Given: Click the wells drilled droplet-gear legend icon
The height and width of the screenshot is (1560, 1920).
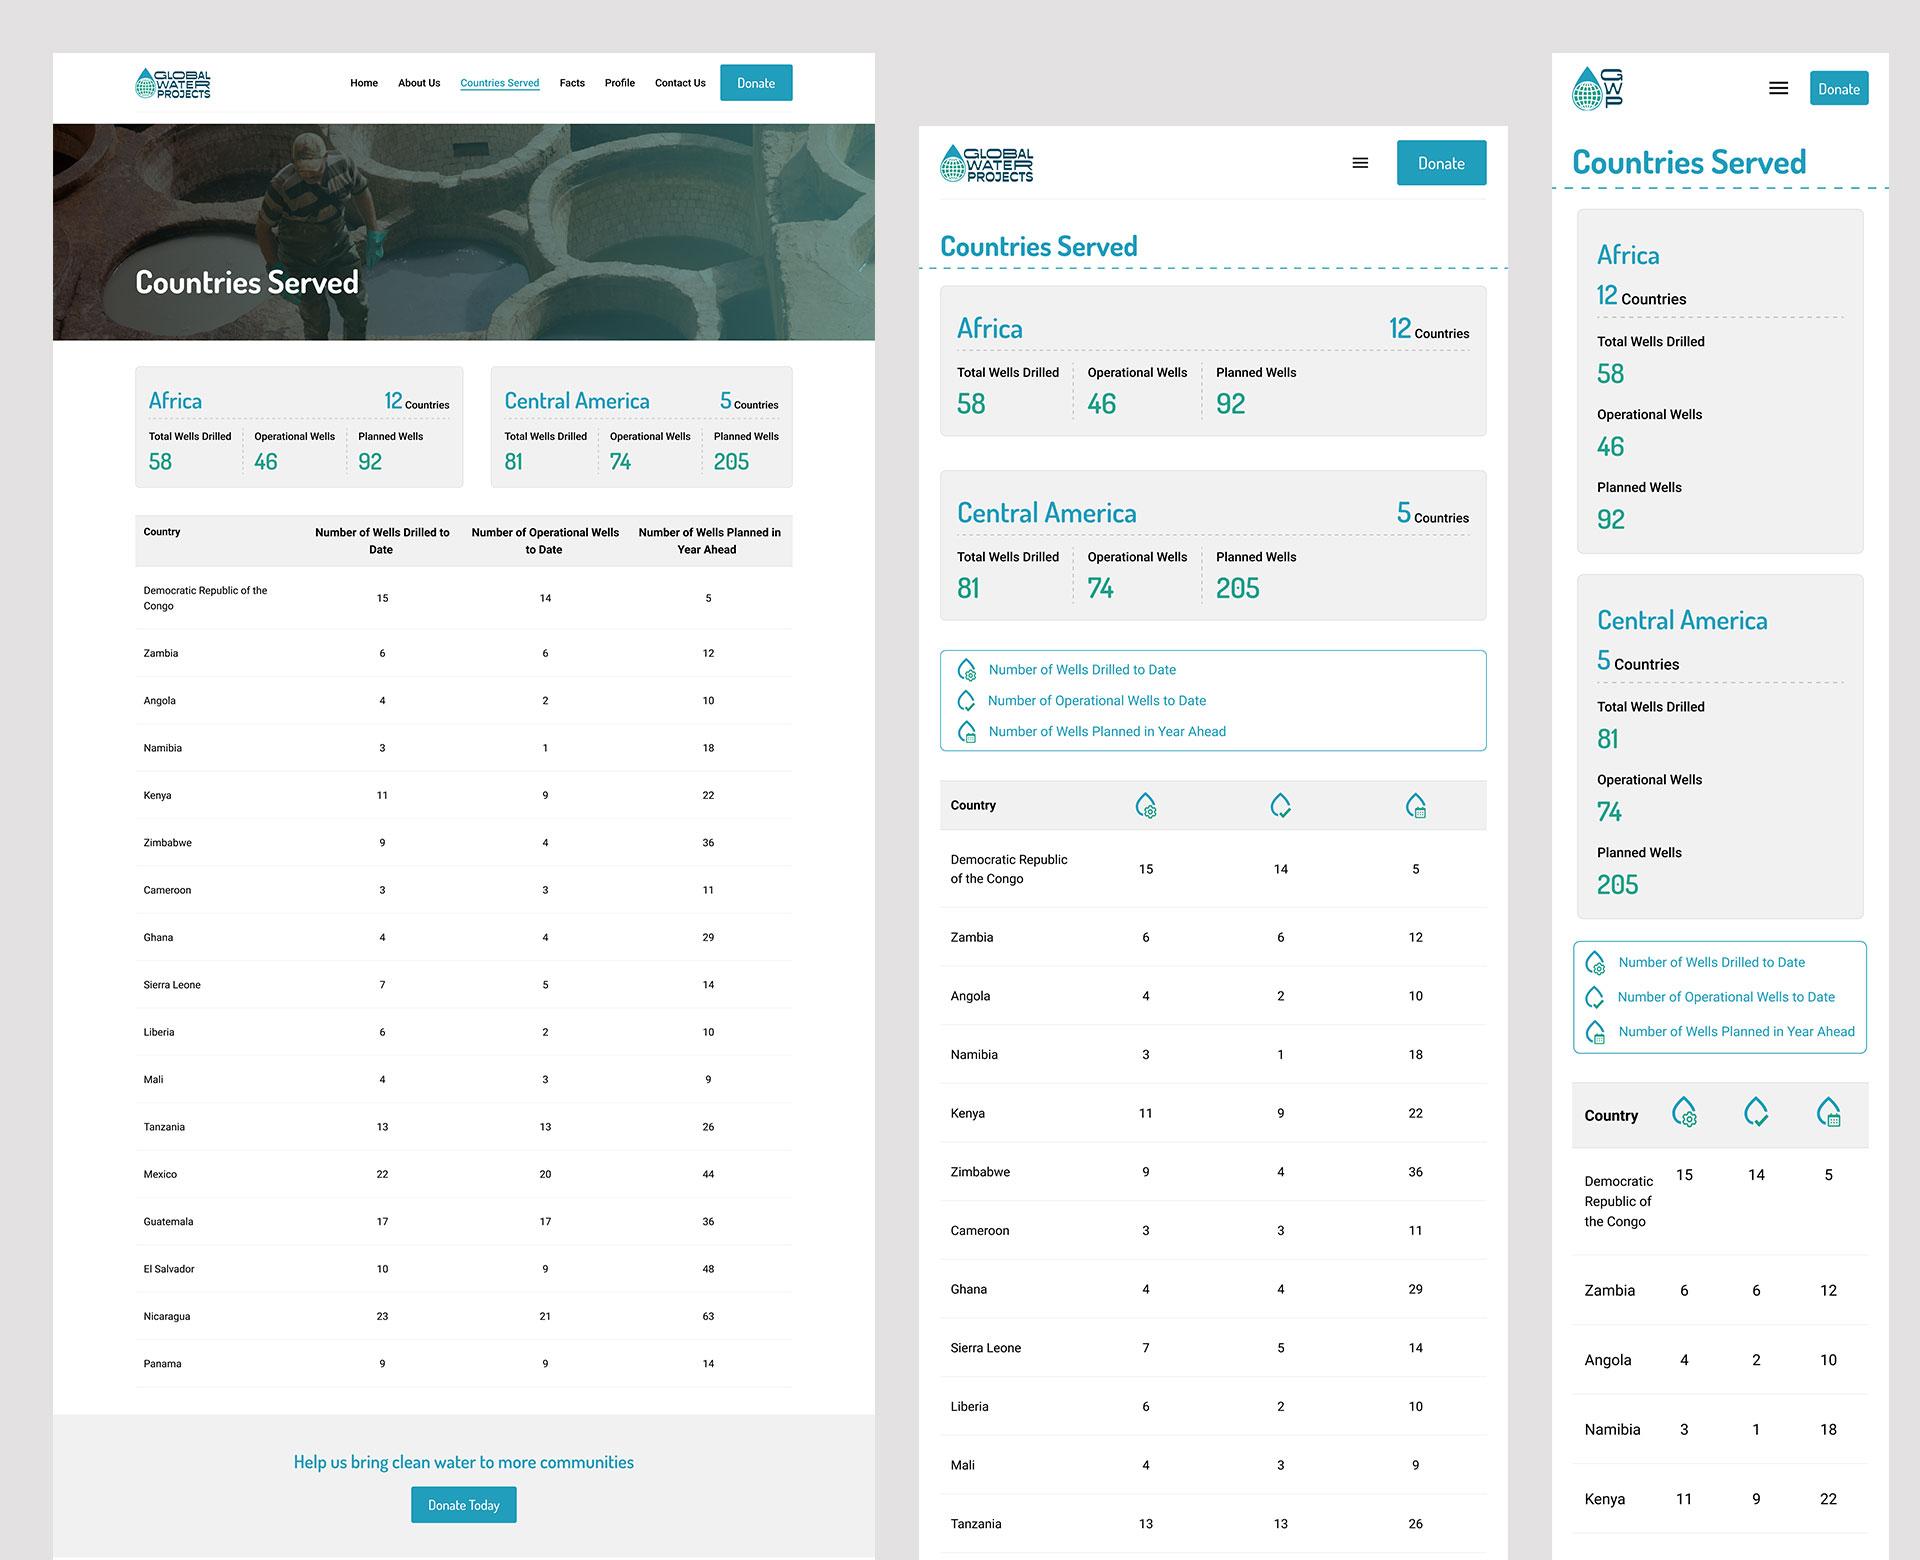Looking at the screenshot, I should click(967, 670).
